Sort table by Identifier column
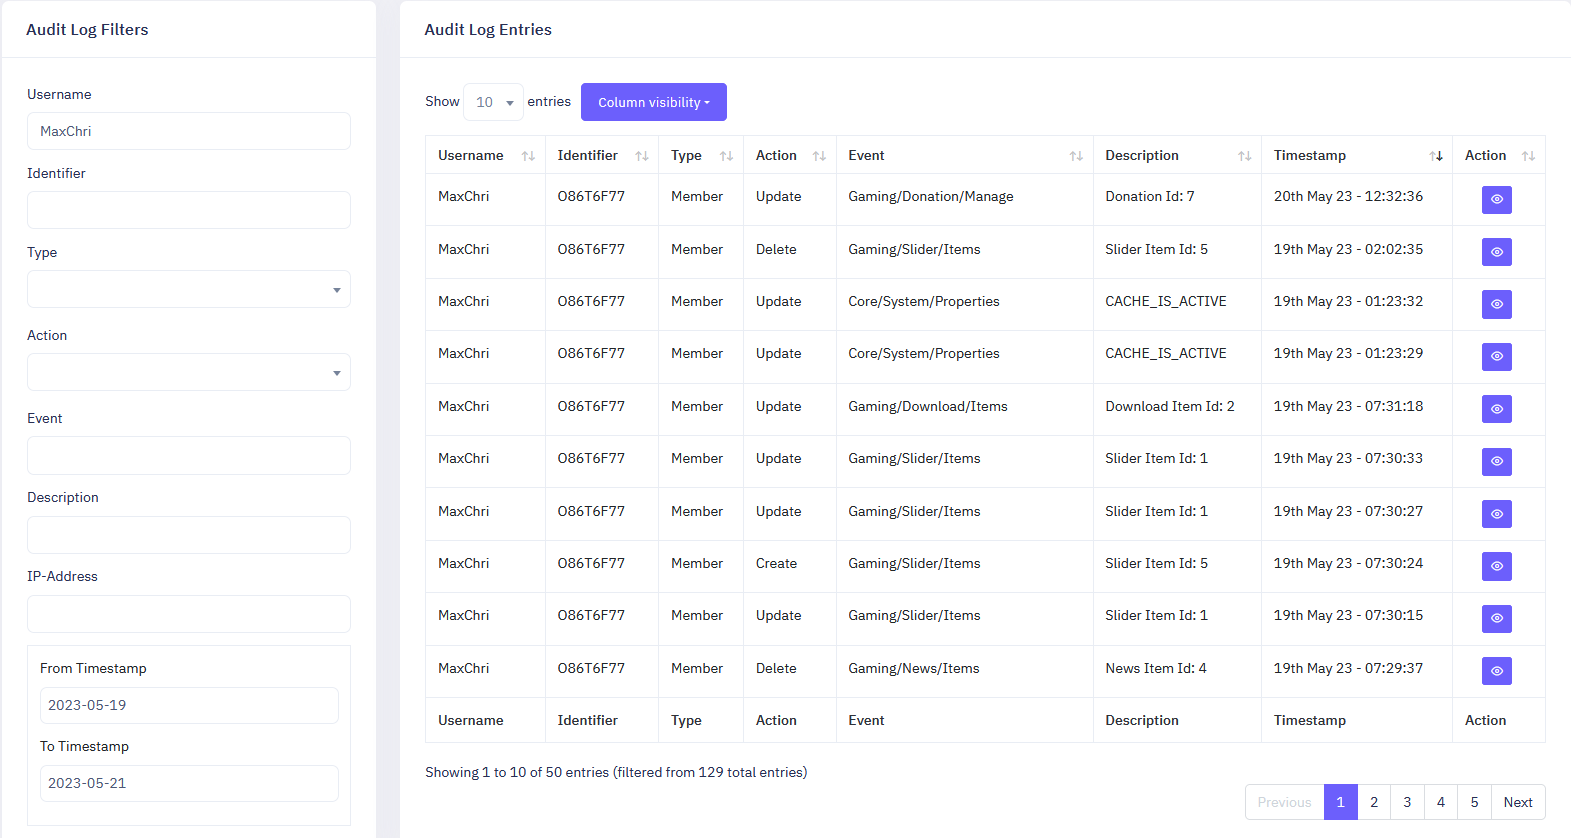 [602, 155]
